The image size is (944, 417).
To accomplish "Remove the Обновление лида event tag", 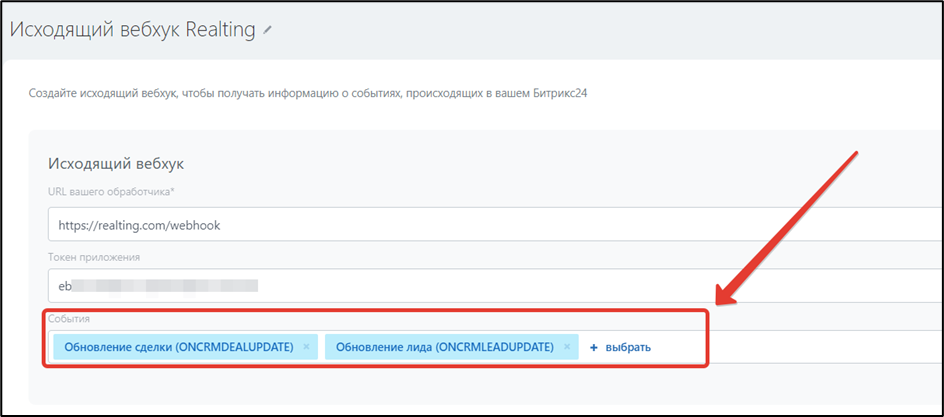I will pos(567,347).
